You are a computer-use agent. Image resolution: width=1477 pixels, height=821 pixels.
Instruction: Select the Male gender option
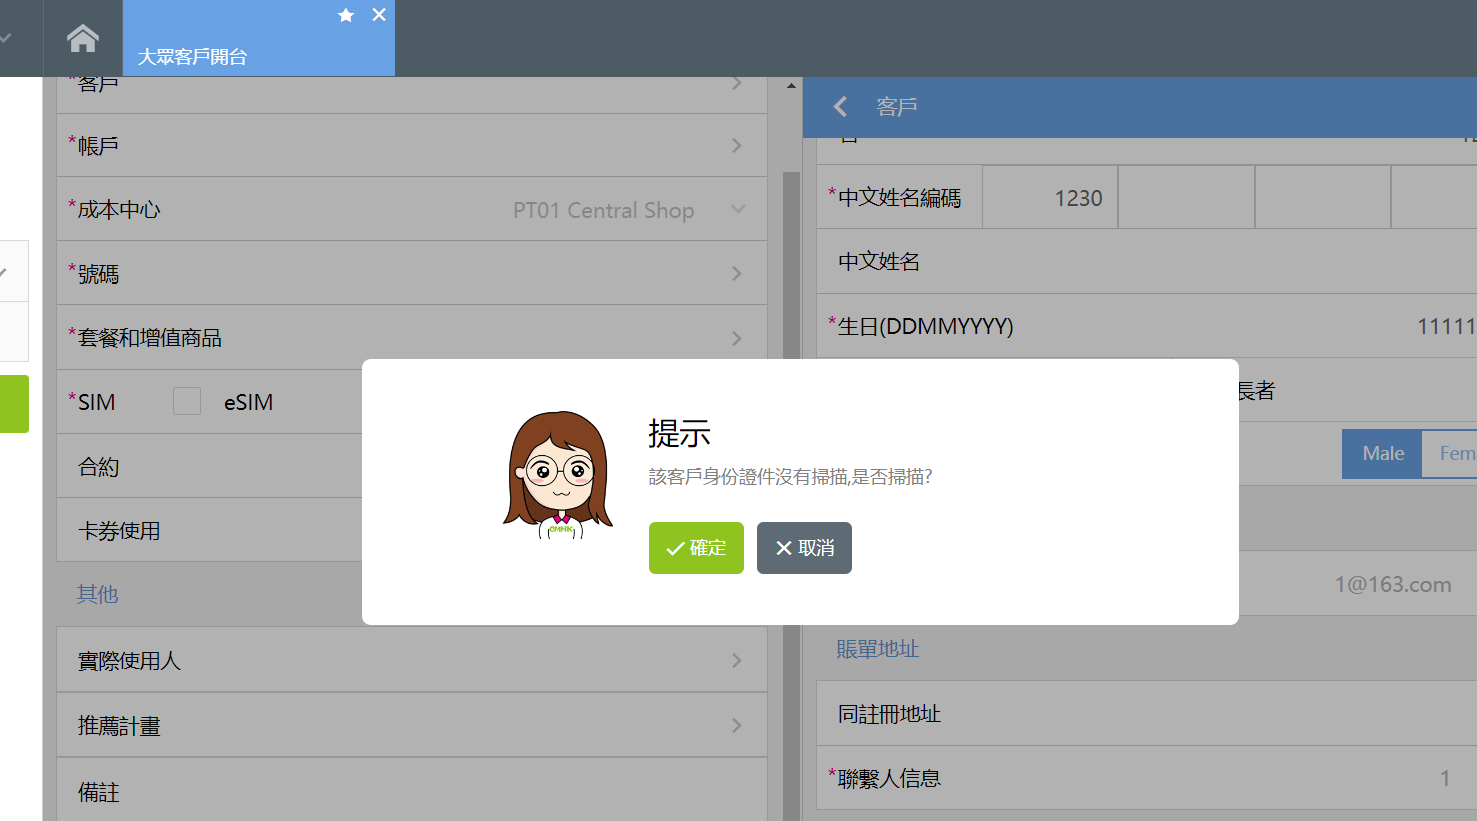(1382, 454)
